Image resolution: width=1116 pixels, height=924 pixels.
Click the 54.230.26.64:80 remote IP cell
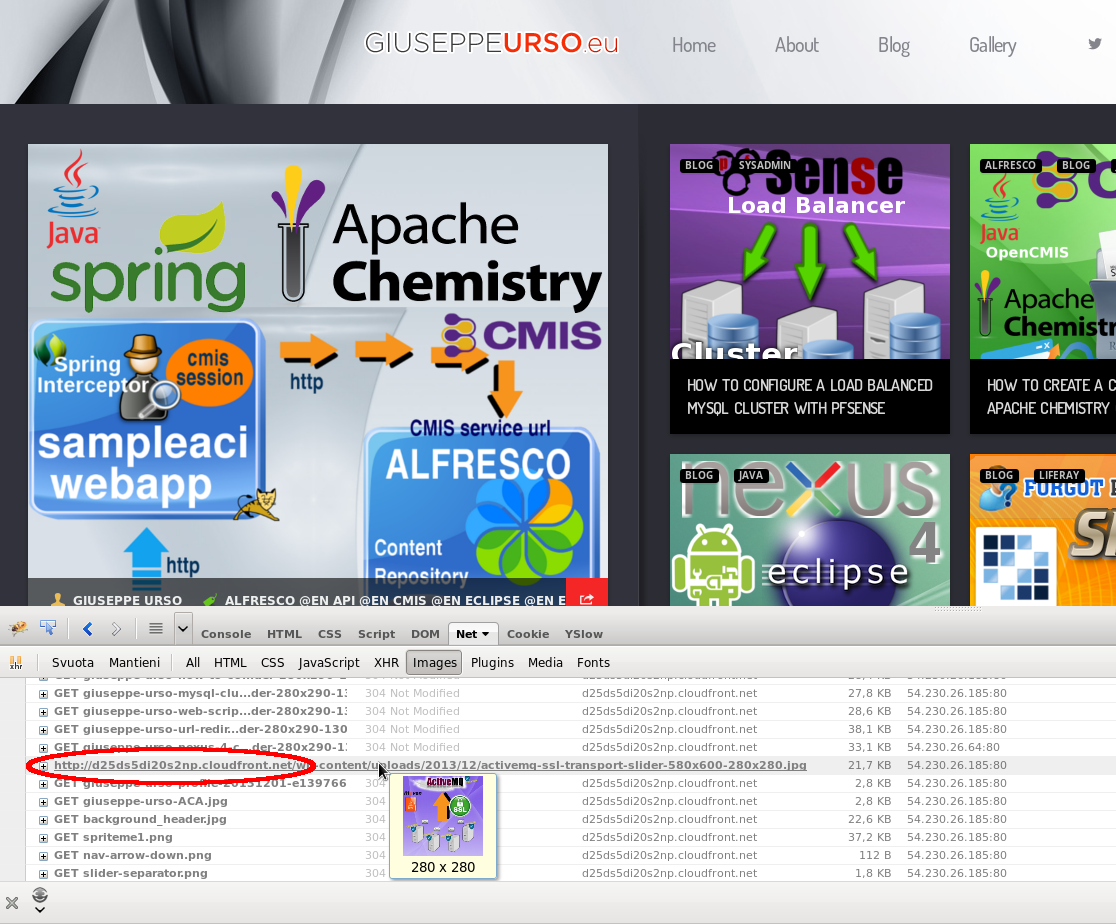click(x=953, y=747)
